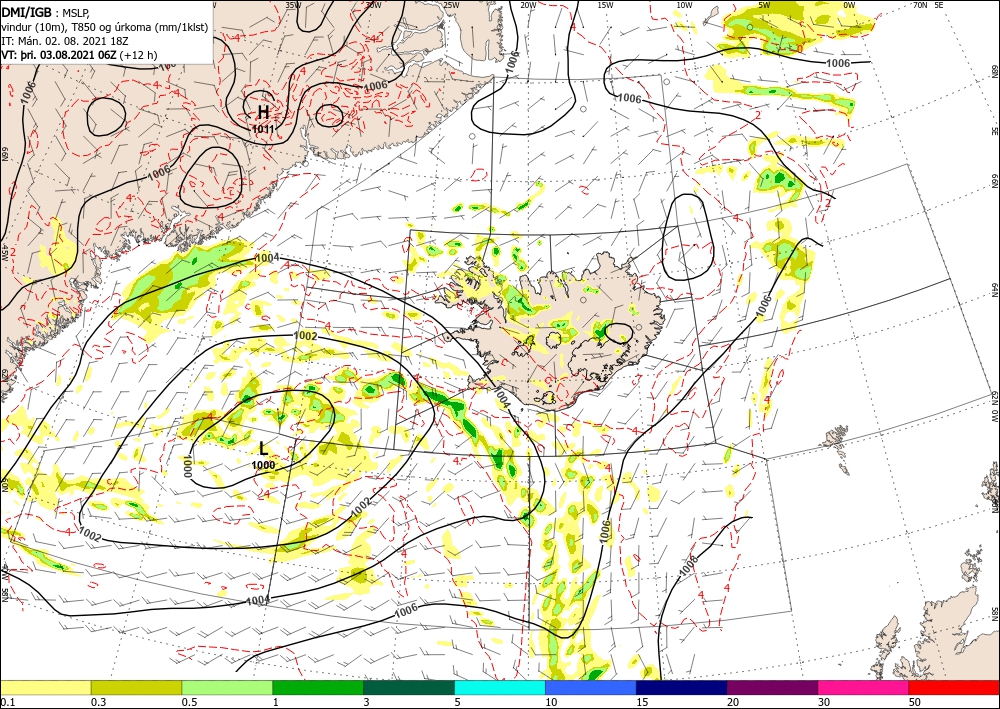Click the olive 0.3–0.5 legend color band
Image resolution: width=1000 pixels, height=709 pixels.
tap(136, 687)
